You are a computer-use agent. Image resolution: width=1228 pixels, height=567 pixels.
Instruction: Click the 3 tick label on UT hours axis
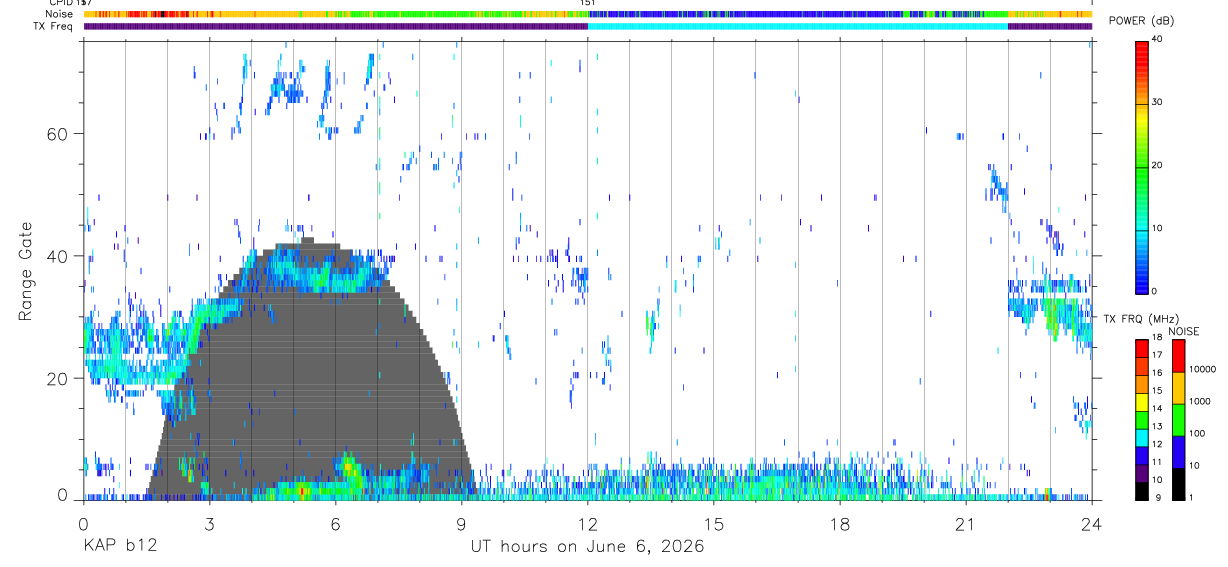pyautogui.click(x=209, y=523)
